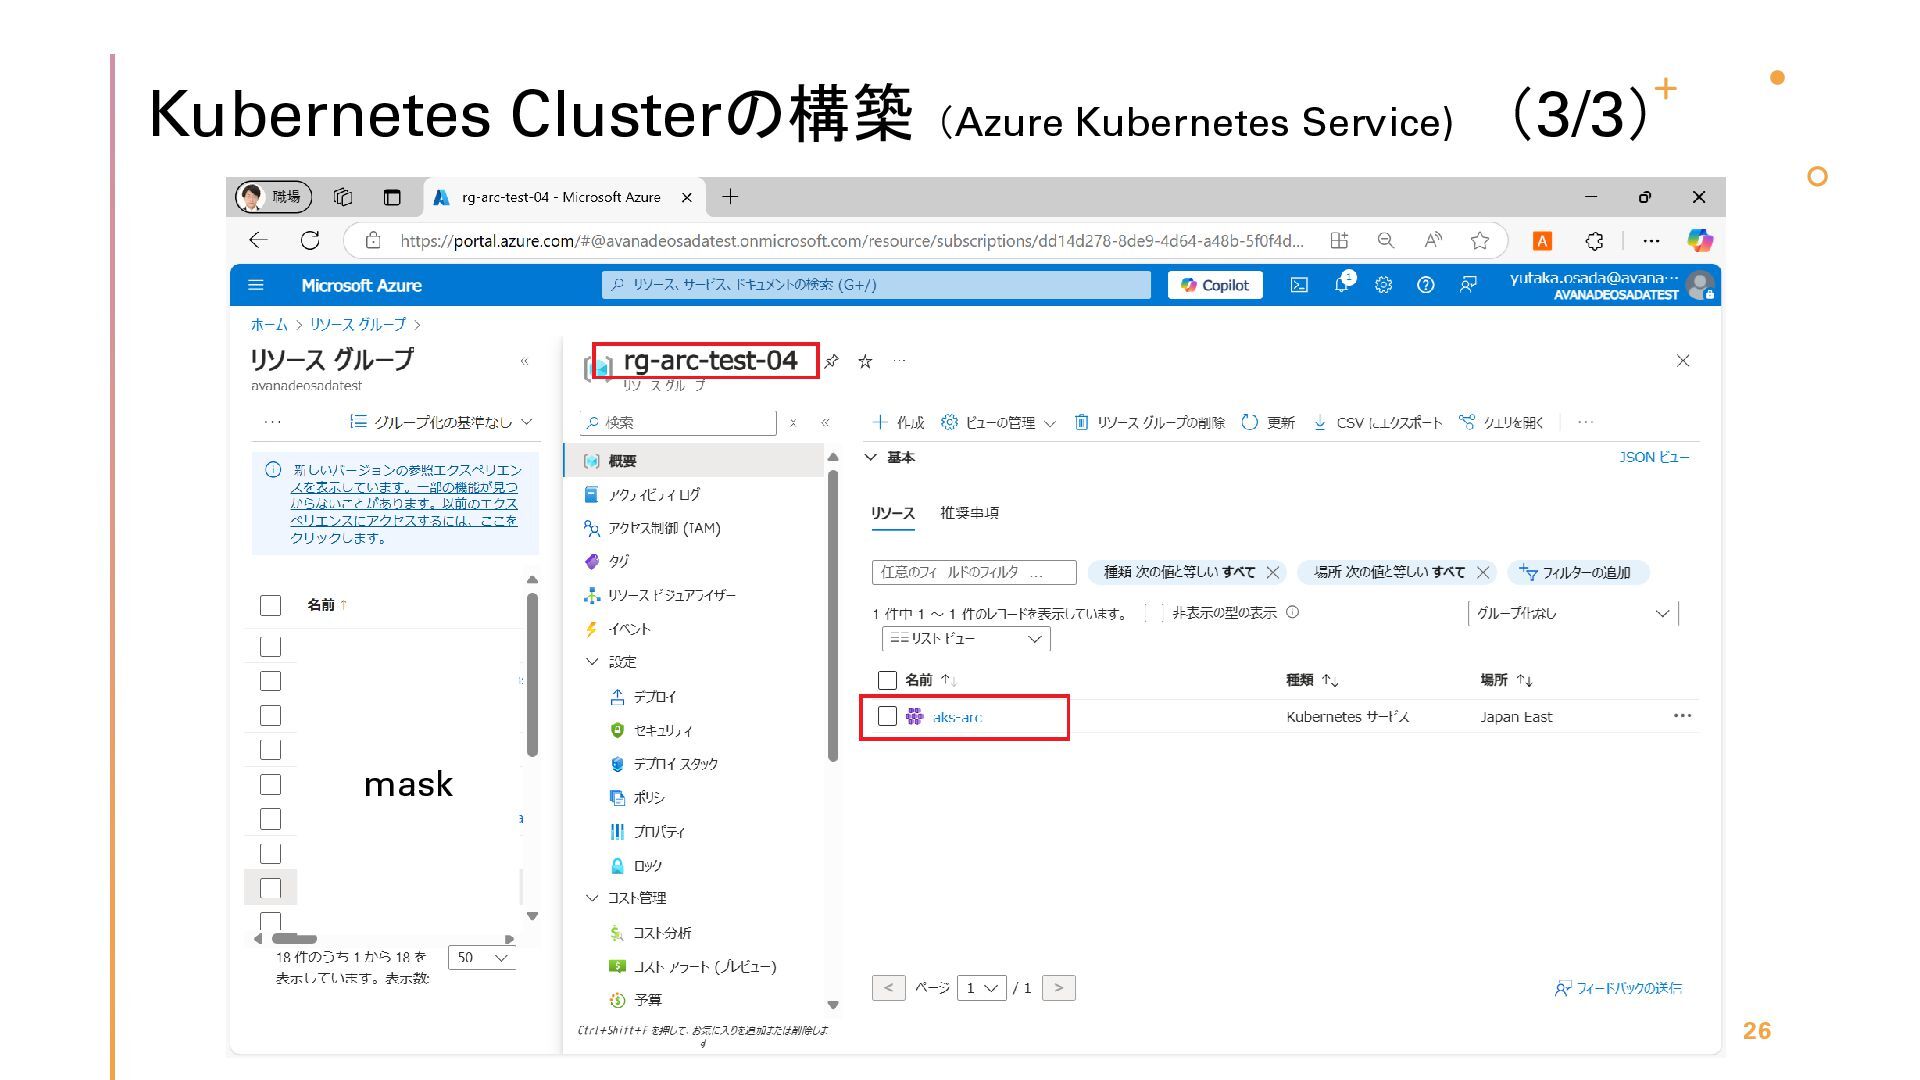This screenshot has height=1080, width=1920.
Task: Open read aloud icon in address bar
Action: pyautogui.click(x=1433, y=240)
